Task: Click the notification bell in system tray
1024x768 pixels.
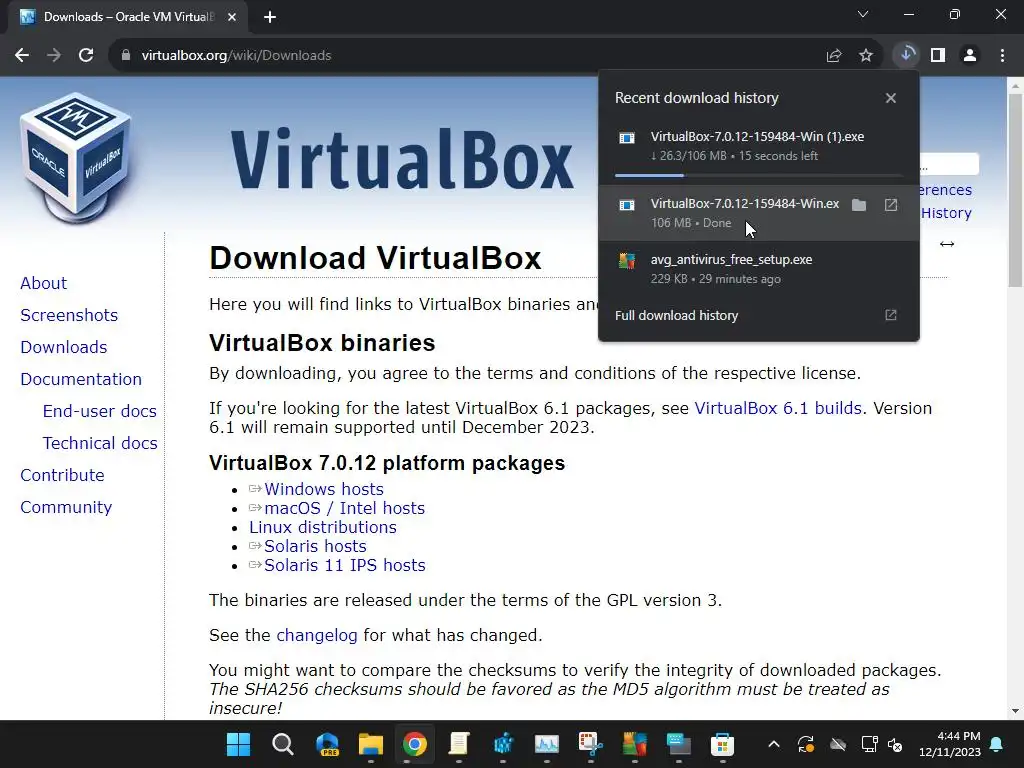Action: (x=997, y=744)
